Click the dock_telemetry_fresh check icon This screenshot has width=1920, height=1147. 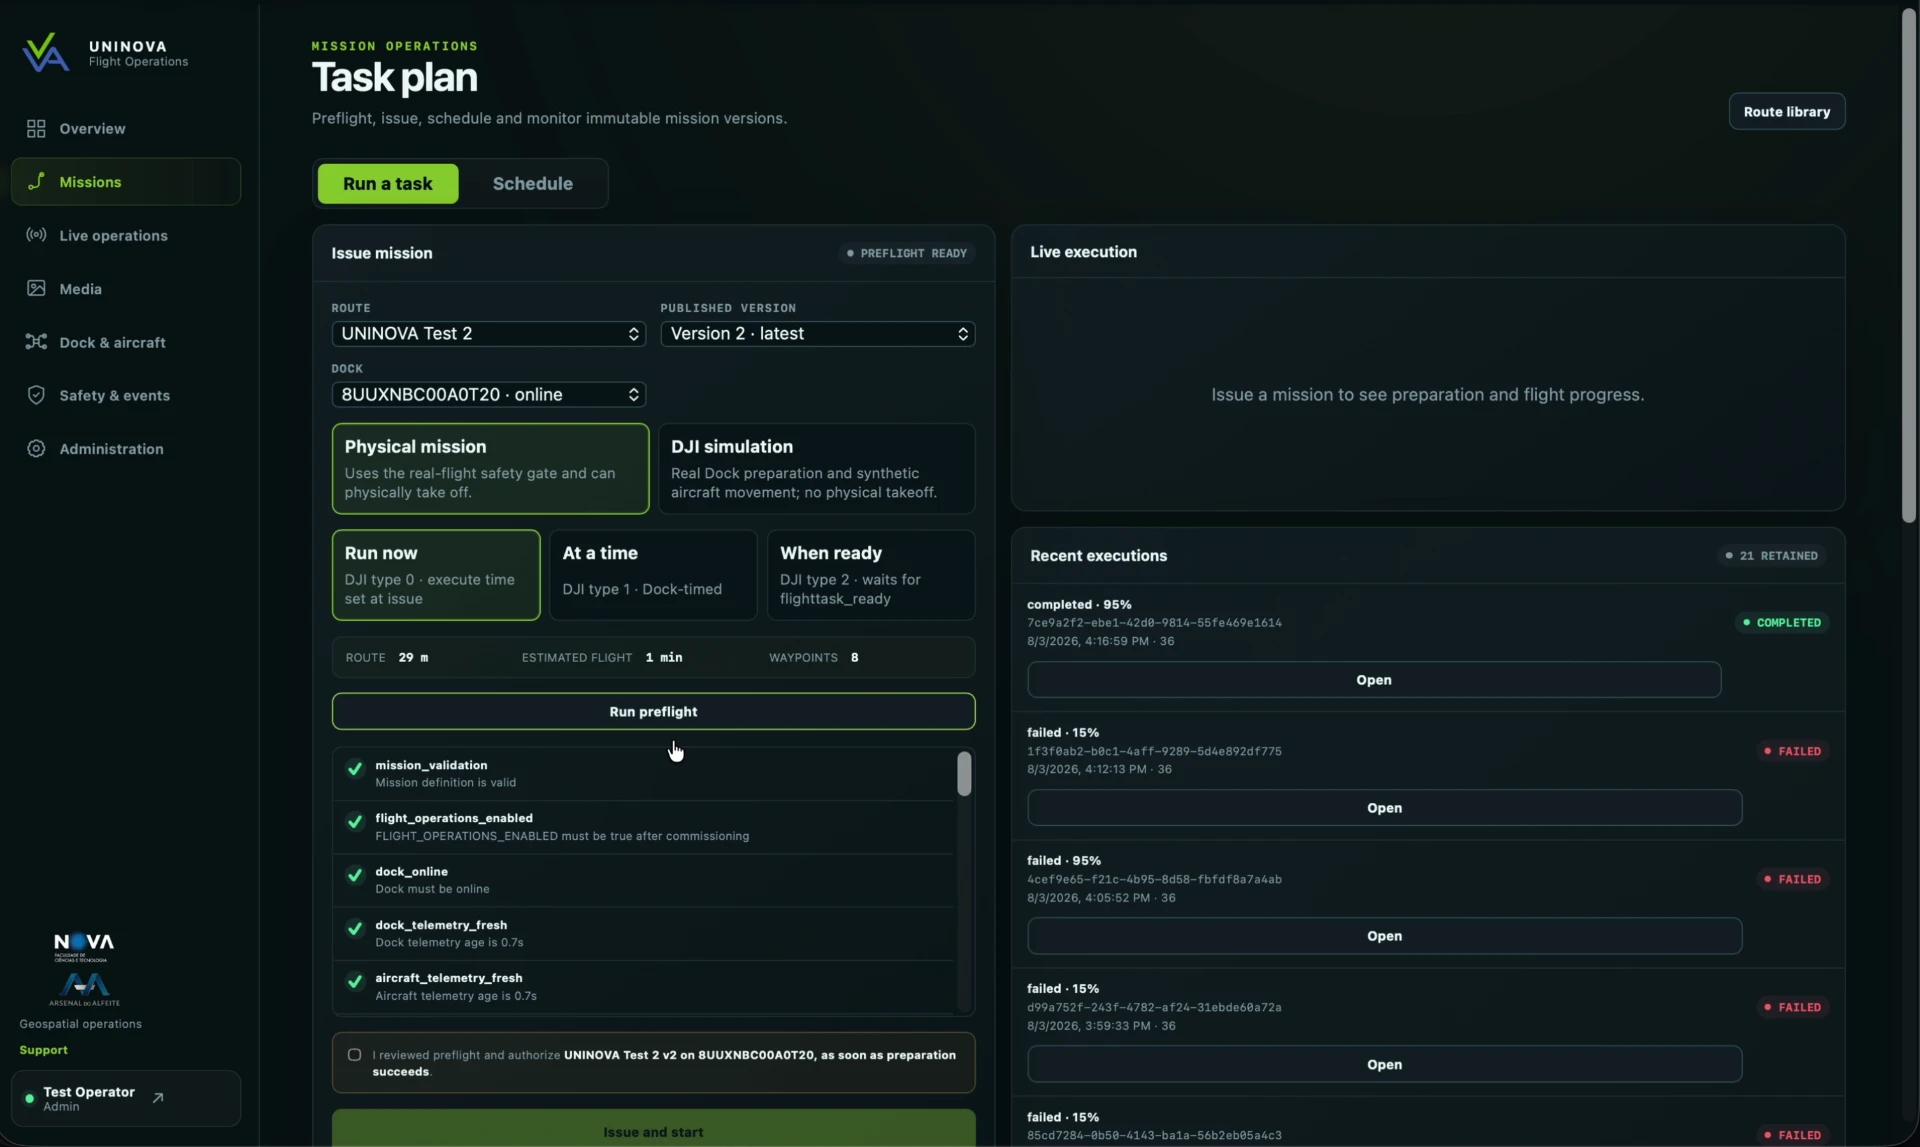point(354,929)
